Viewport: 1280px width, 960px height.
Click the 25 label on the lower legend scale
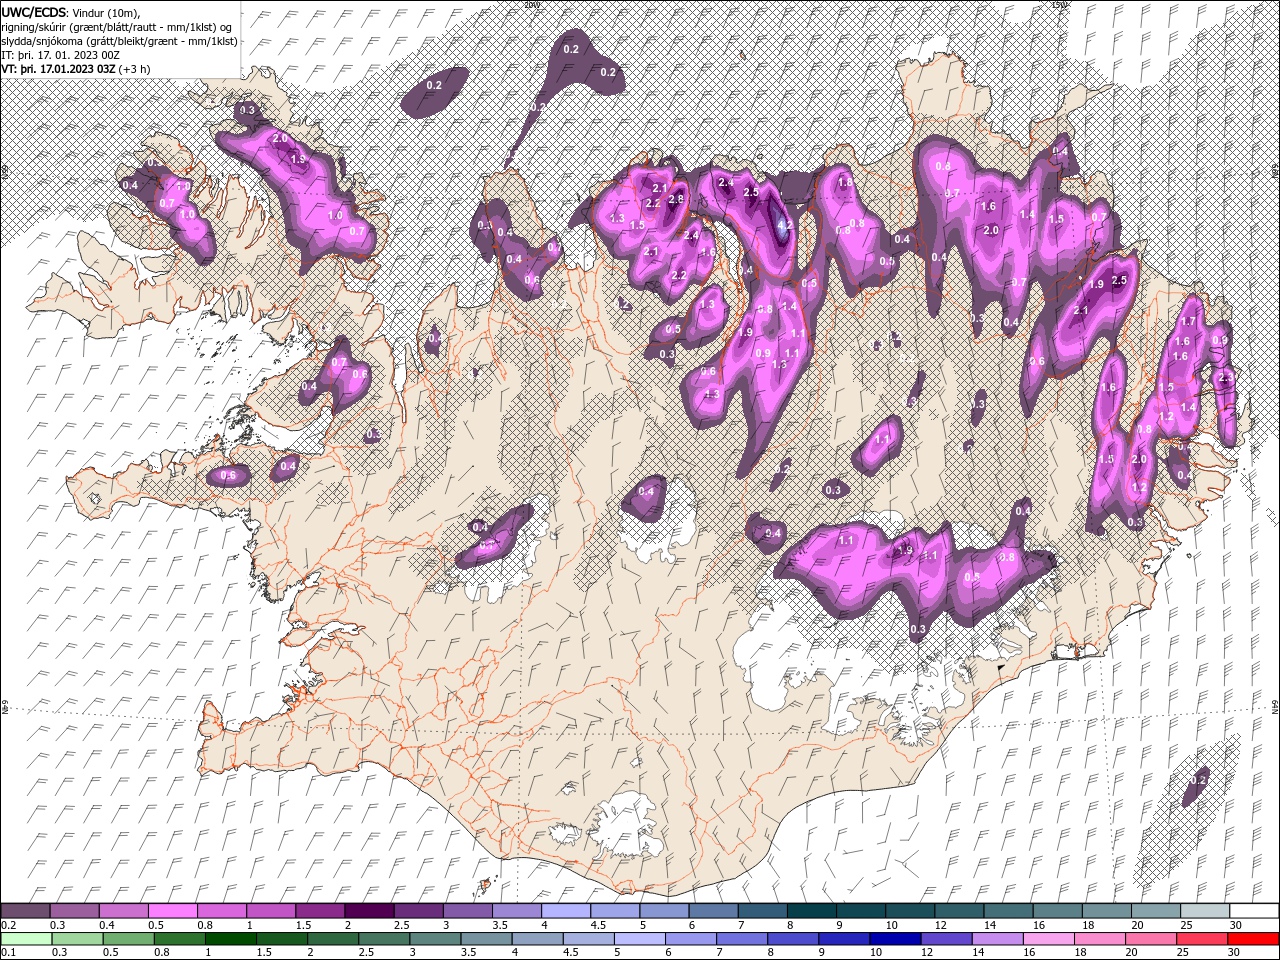[x=1185, y=953]
